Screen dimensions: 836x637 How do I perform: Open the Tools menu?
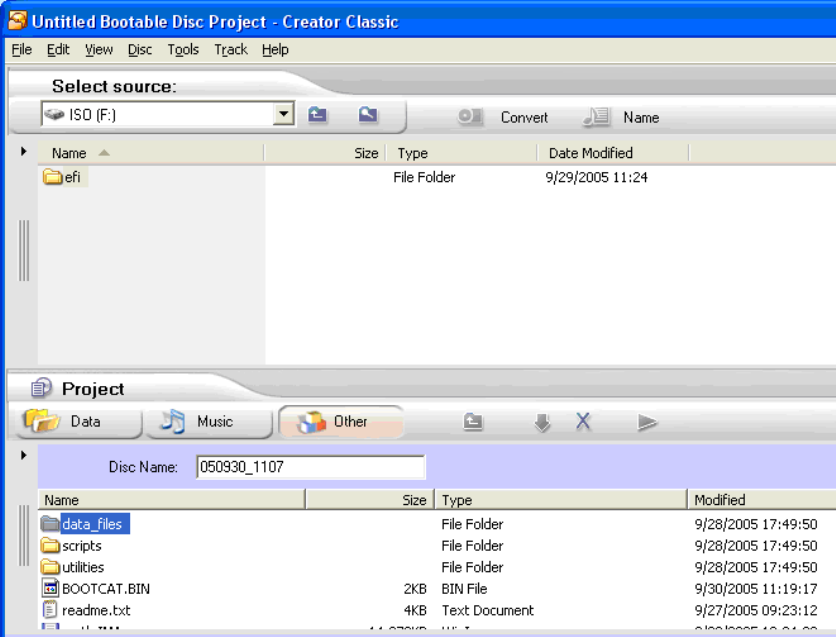(x=183, y=49)
